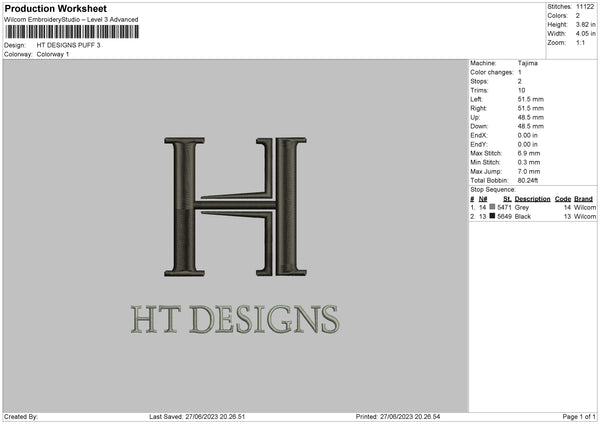600x424 pixels.
Task: Click the 'Stops:' label
Action: tap(479, 82)
